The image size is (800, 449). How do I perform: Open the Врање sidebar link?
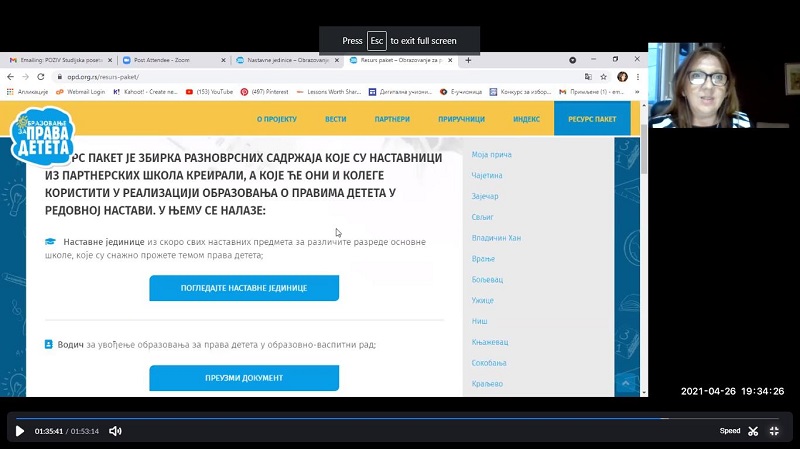(x=483, y=259)
